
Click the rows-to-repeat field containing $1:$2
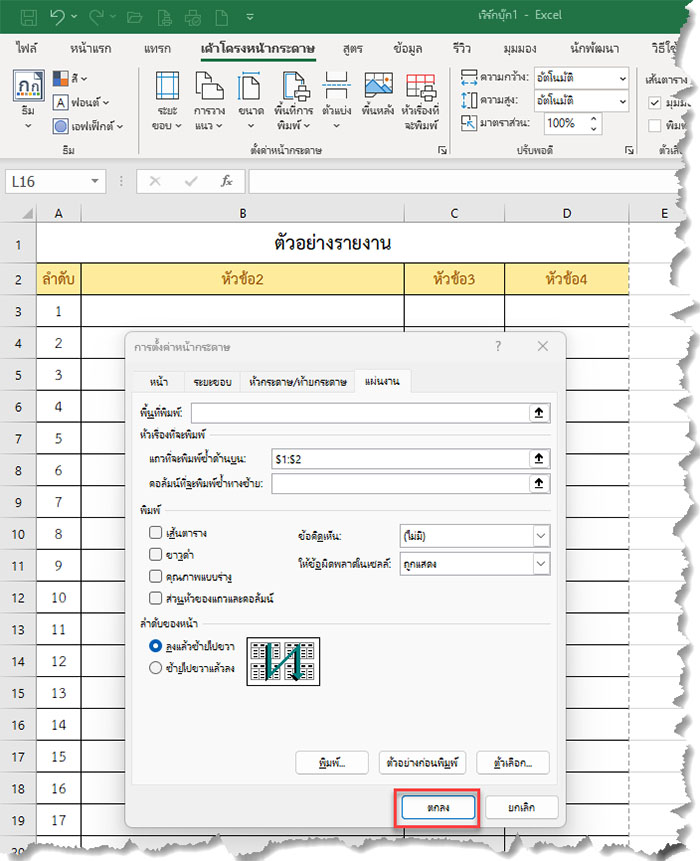[x=400, y=458]
